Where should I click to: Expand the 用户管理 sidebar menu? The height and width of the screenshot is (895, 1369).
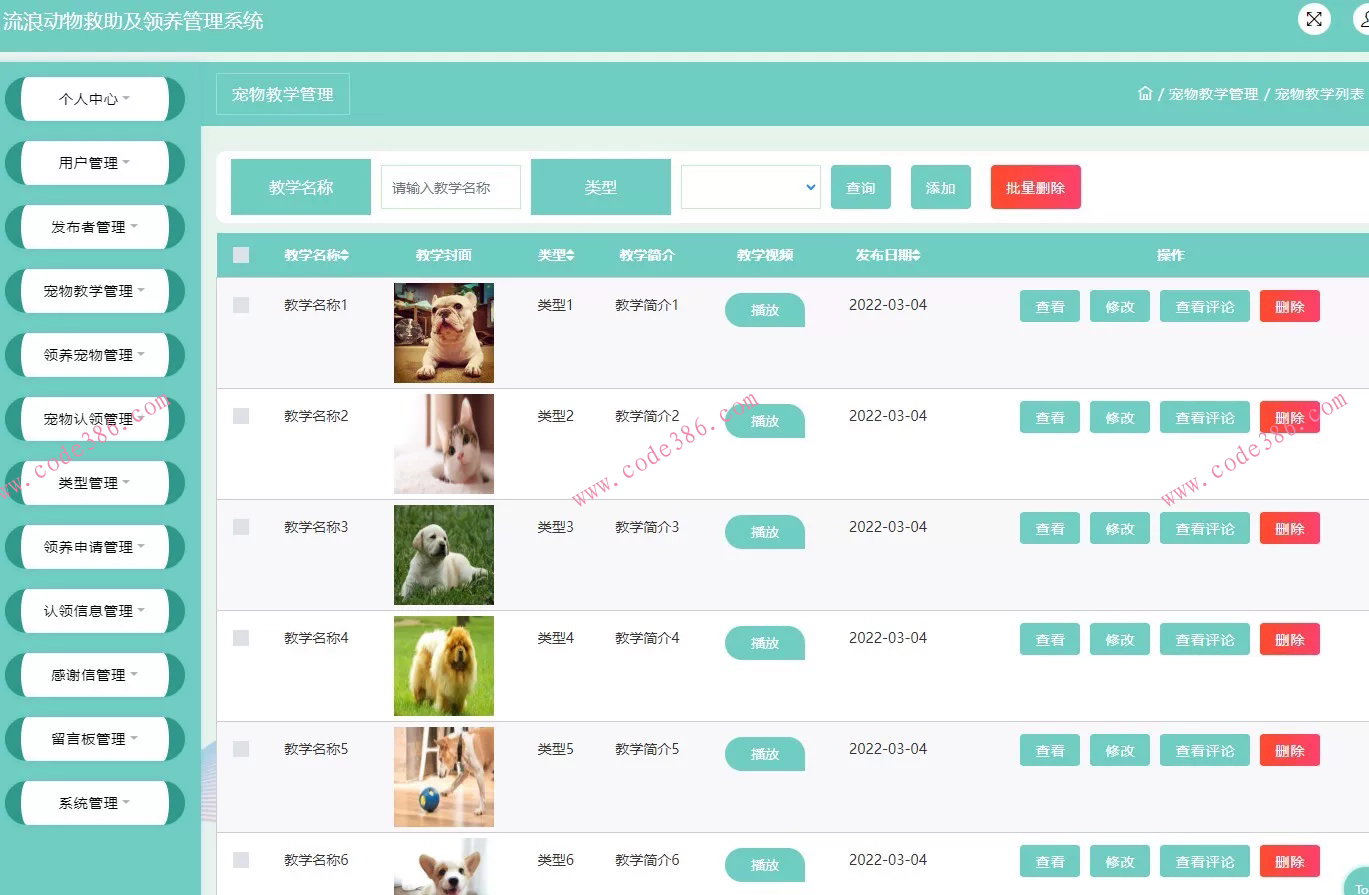tap(96, 163)
